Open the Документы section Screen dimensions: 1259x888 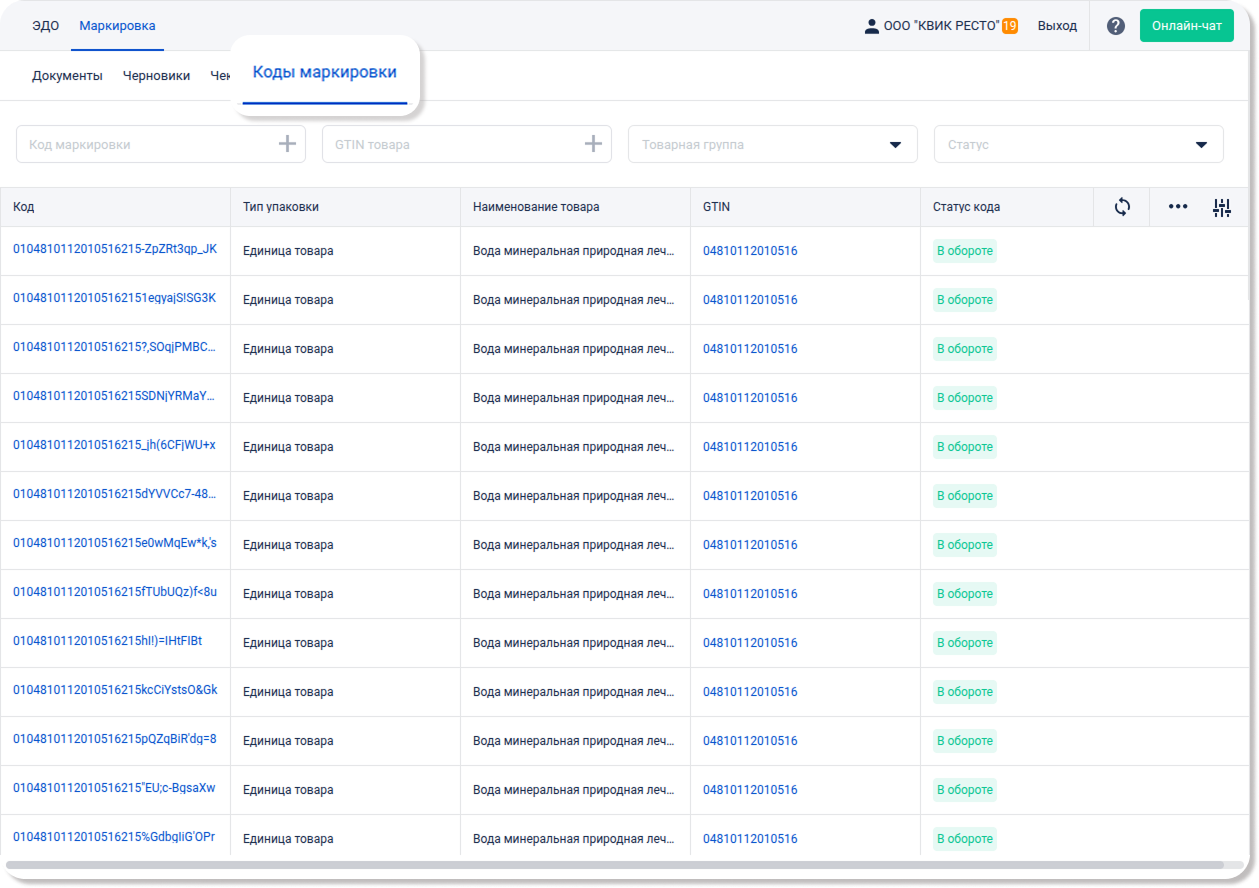(x=67, y=75)
